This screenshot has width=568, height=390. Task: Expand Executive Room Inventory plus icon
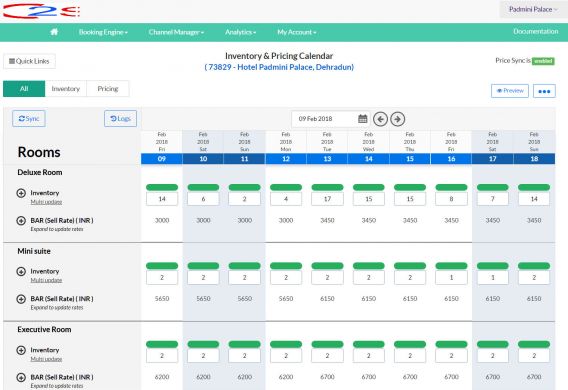pyautogui.click(x=21, y=350)
